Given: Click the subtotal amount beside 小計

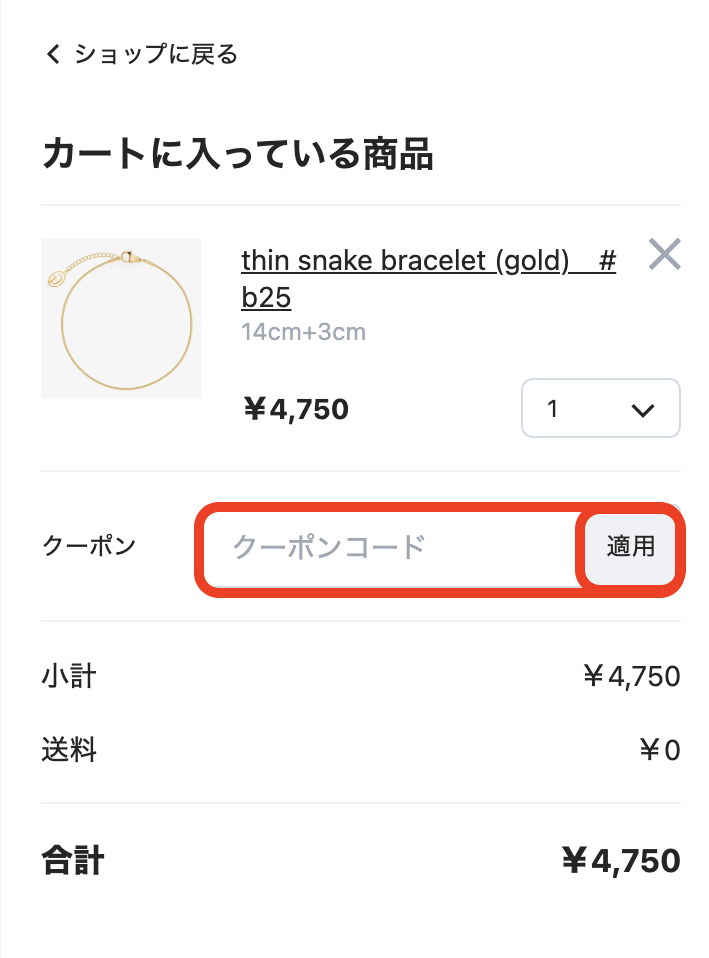Looking at the screenshot, I should coord(631,677).
